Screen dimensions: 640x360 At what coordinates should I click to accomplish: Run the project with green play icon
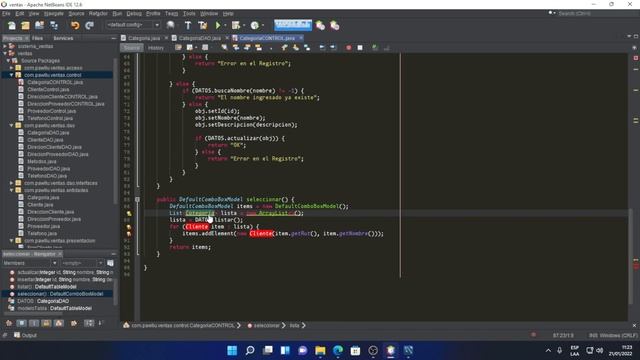(218, 25)
